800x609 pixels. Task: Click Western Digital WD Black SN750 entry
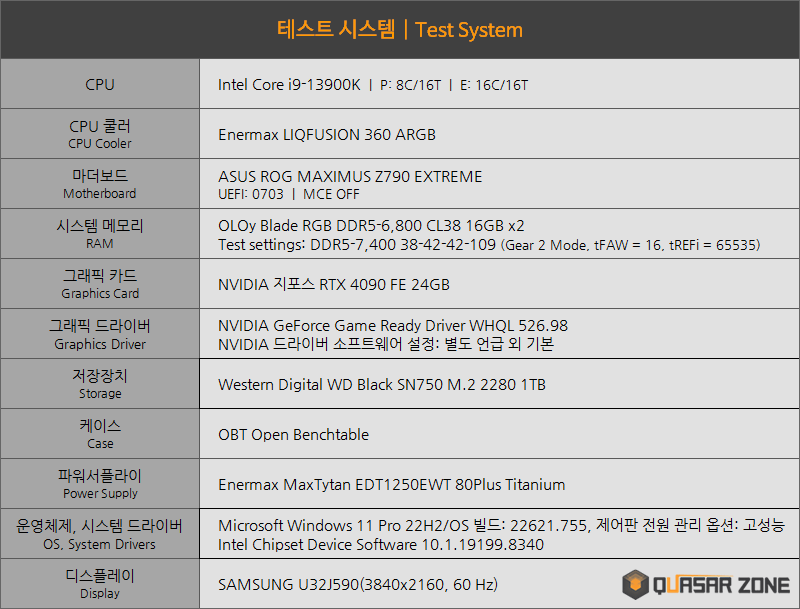pos(382,385)
